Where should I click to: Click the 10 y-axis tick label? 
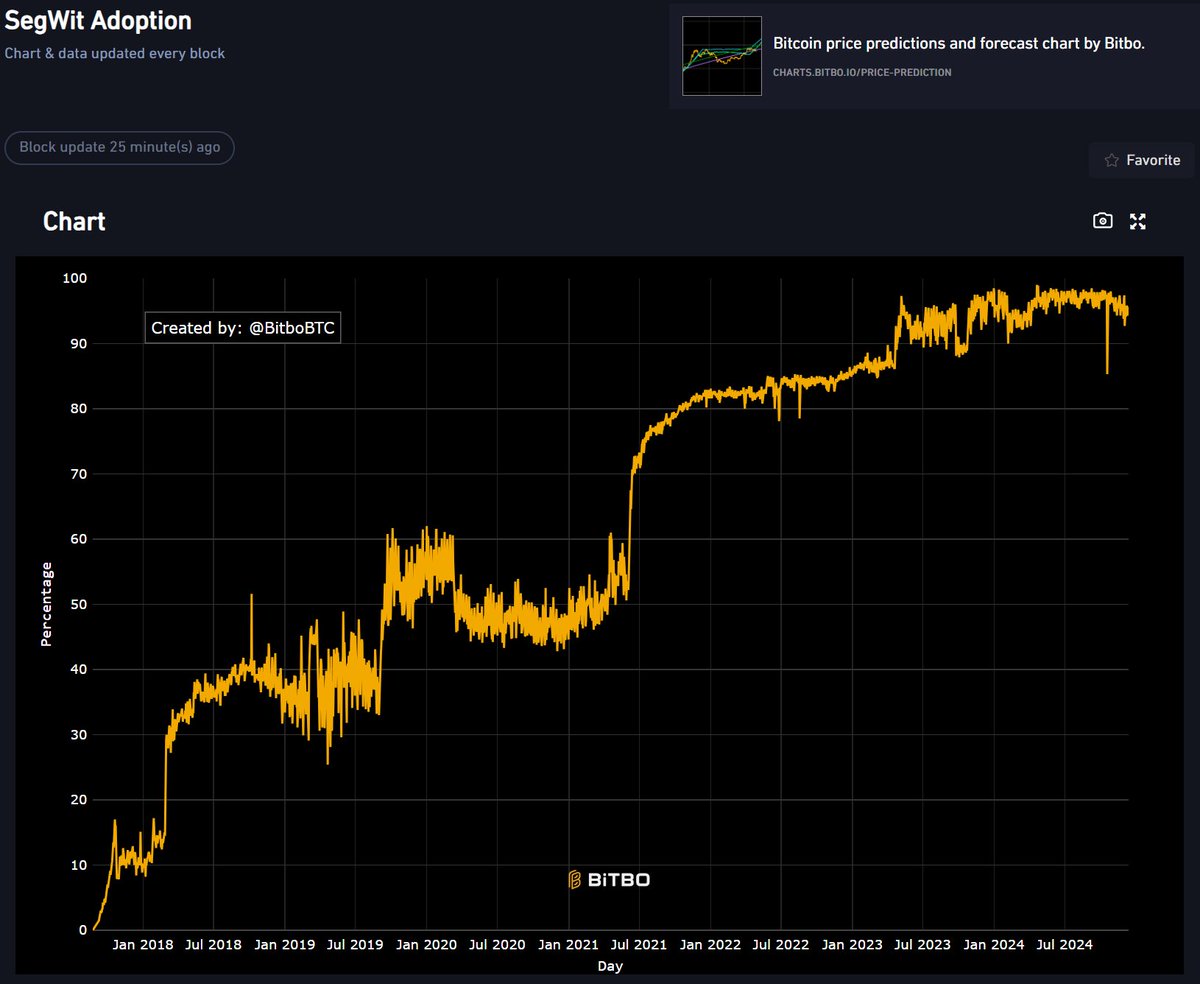[x=78, y=865]
